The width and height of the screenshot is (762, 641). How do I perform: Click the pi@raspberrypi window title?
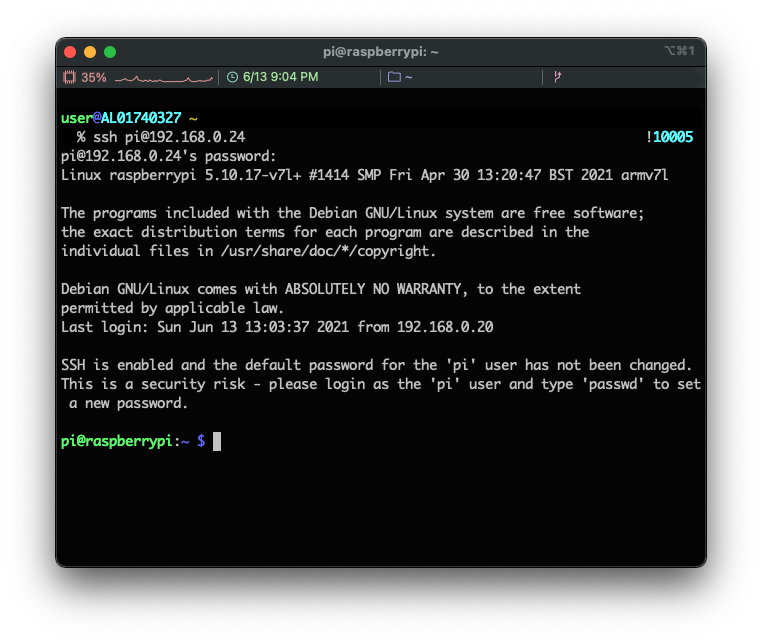click(x=380, y=51)
